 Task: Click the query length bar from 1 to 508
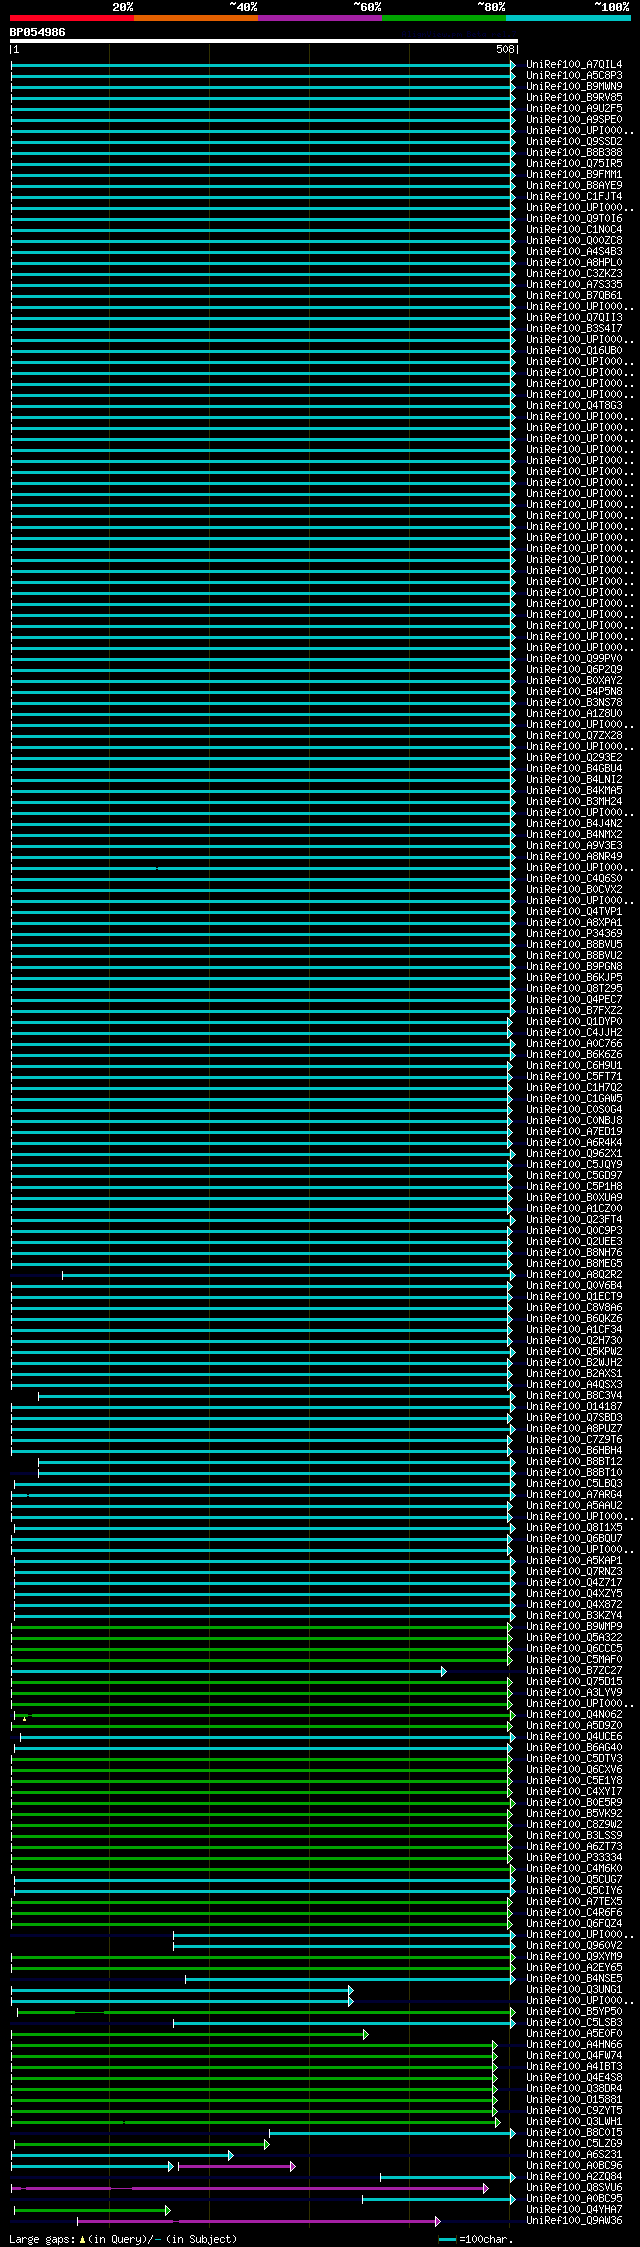tap(264, 41)
